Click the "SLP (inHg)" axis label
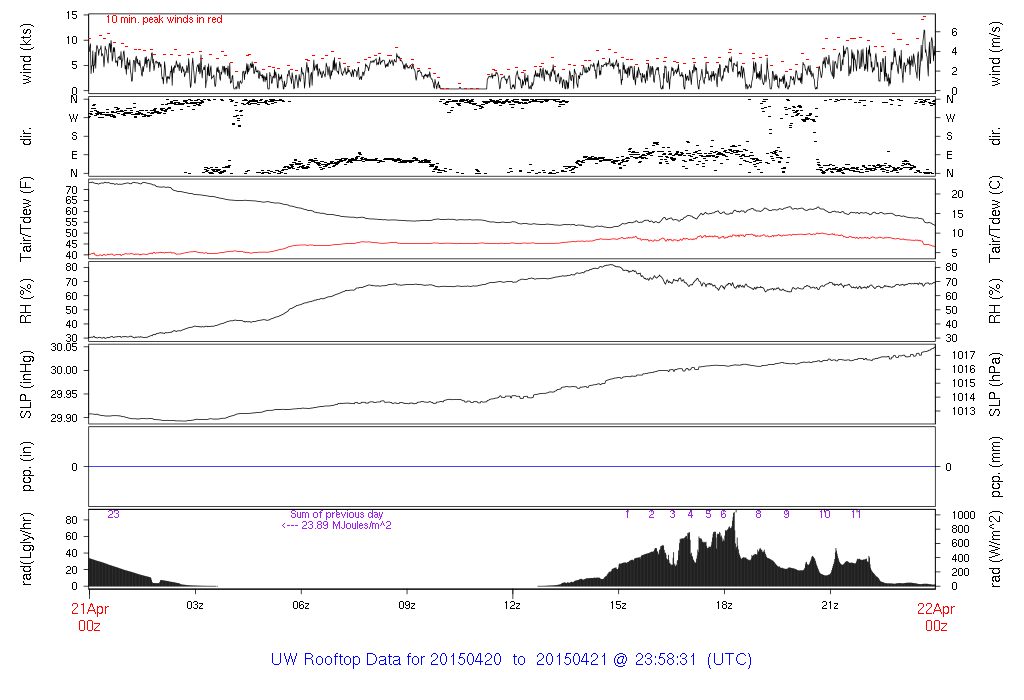 coord(29,385)
